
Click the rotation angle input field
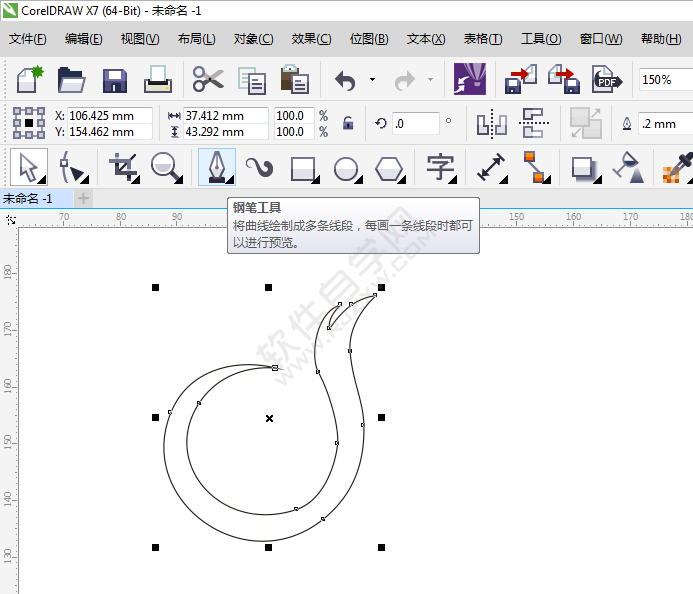tap(415, 124)
